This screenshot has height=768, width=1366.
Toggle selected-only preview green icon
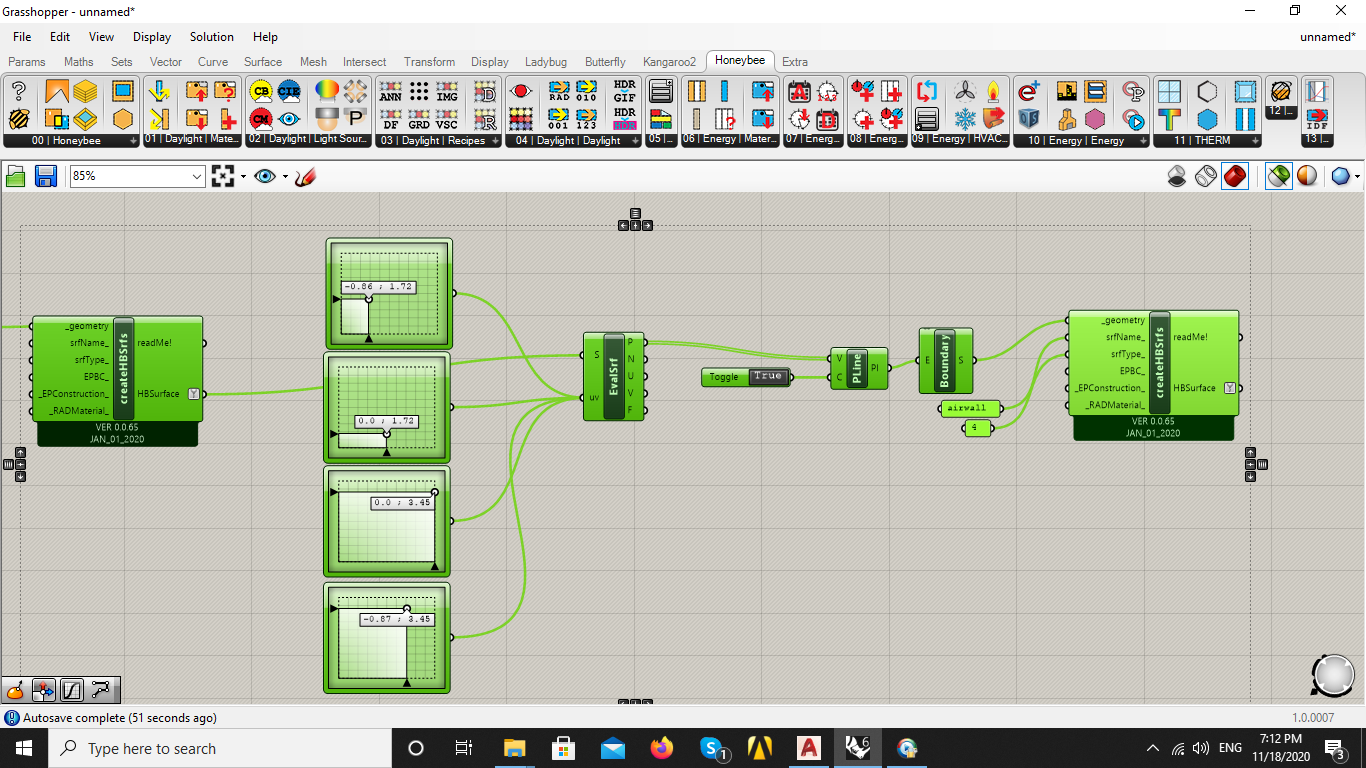click(1277, 176)
